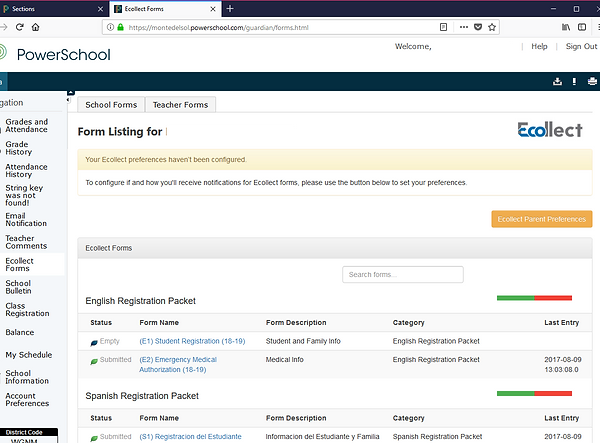Go to Class Registration
600x443 pixels.
[27, 309]
